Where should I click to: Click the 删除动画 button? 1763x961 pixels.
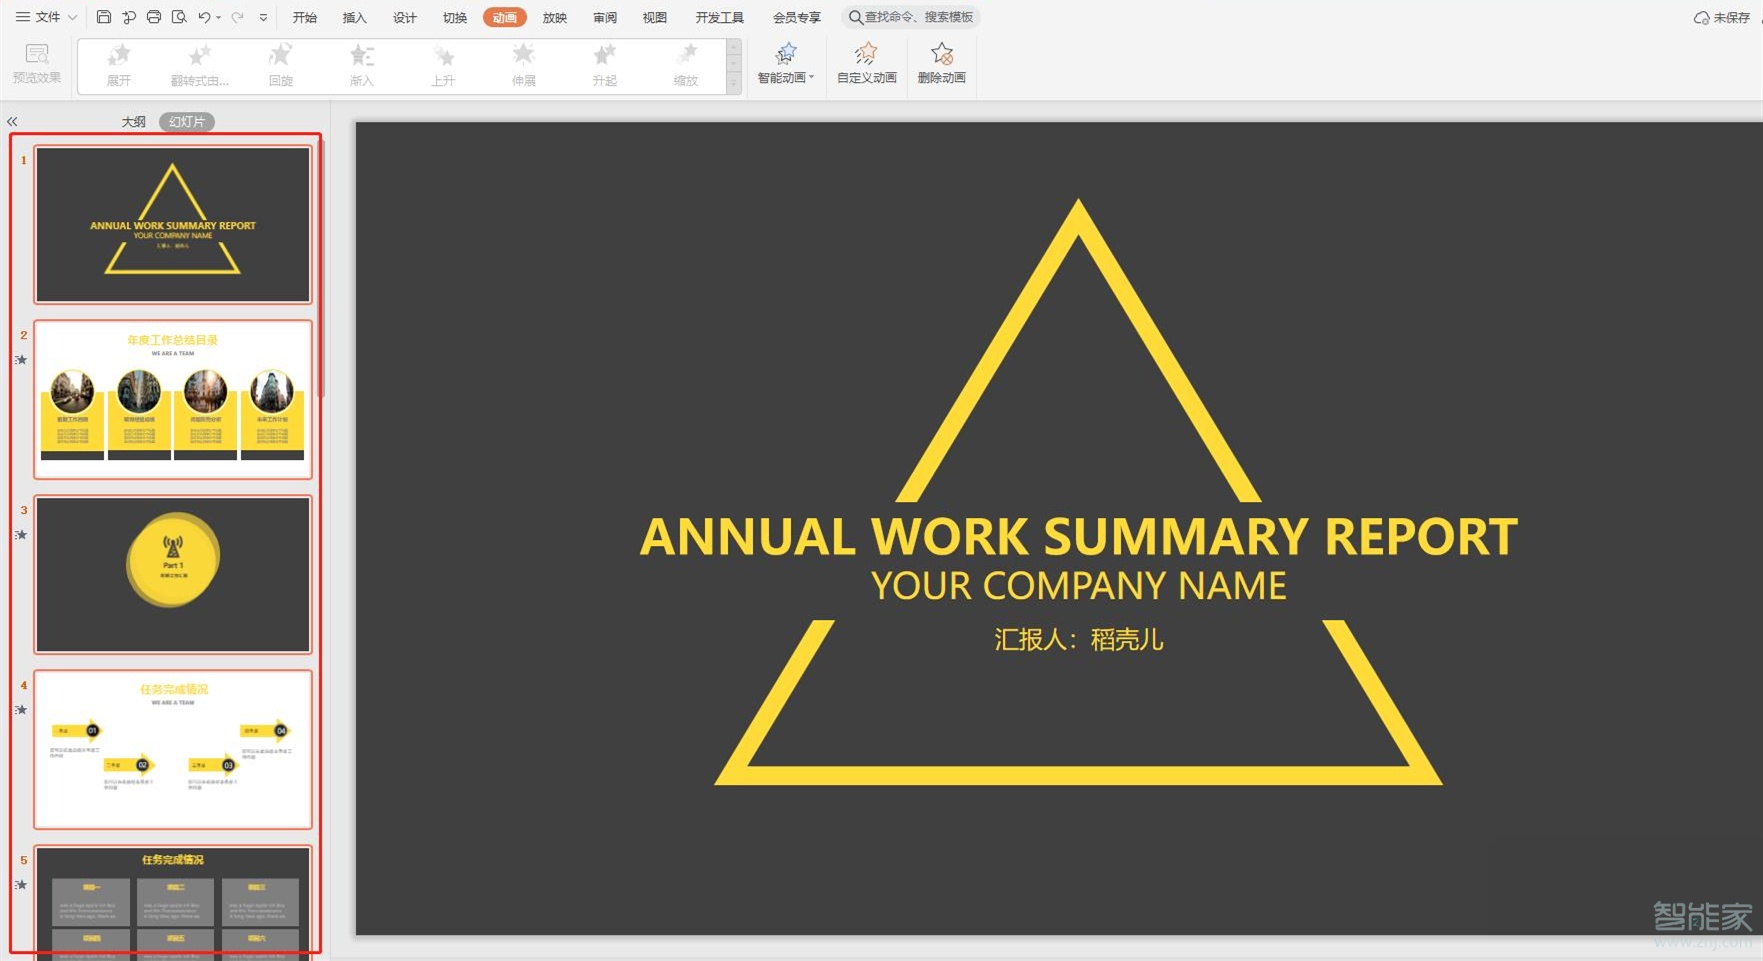[x=942, y=64]
